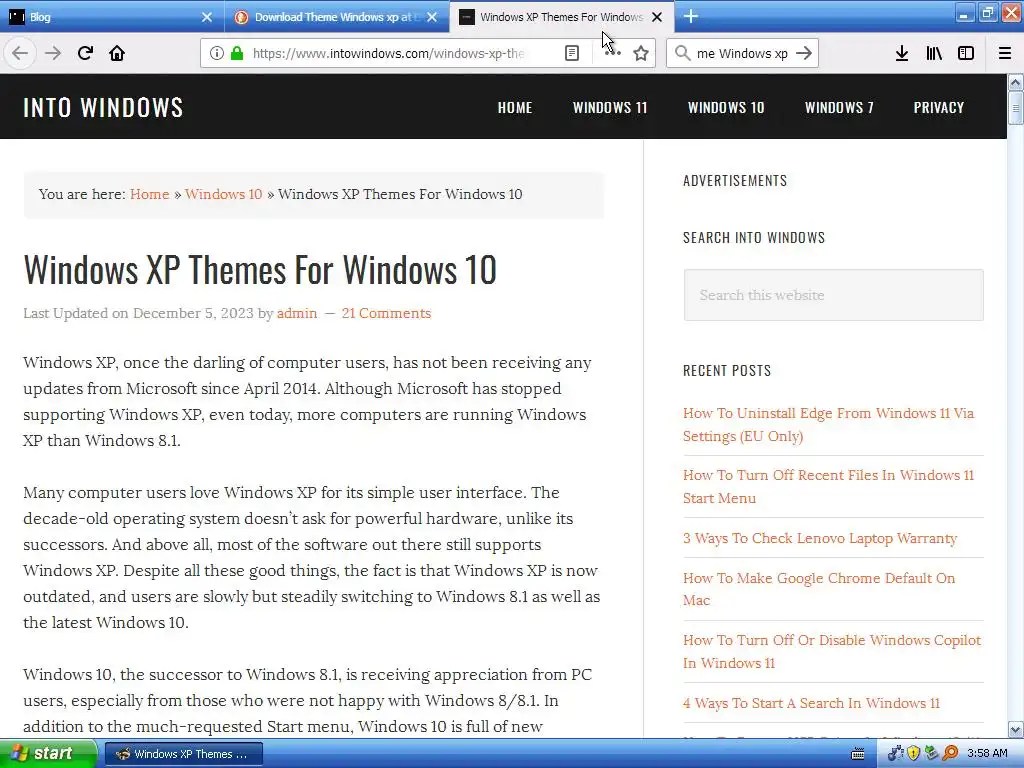Toggle the sidebar view
The image size is (1024, 768).
click(x=966, y=53)
